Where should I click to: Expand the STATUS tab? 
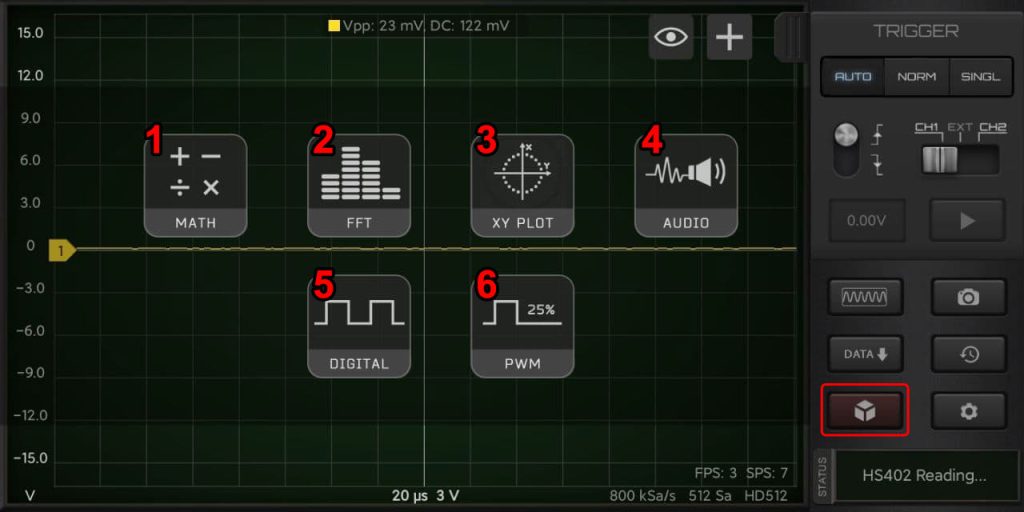pyautogui.click(x=823, y=475)
